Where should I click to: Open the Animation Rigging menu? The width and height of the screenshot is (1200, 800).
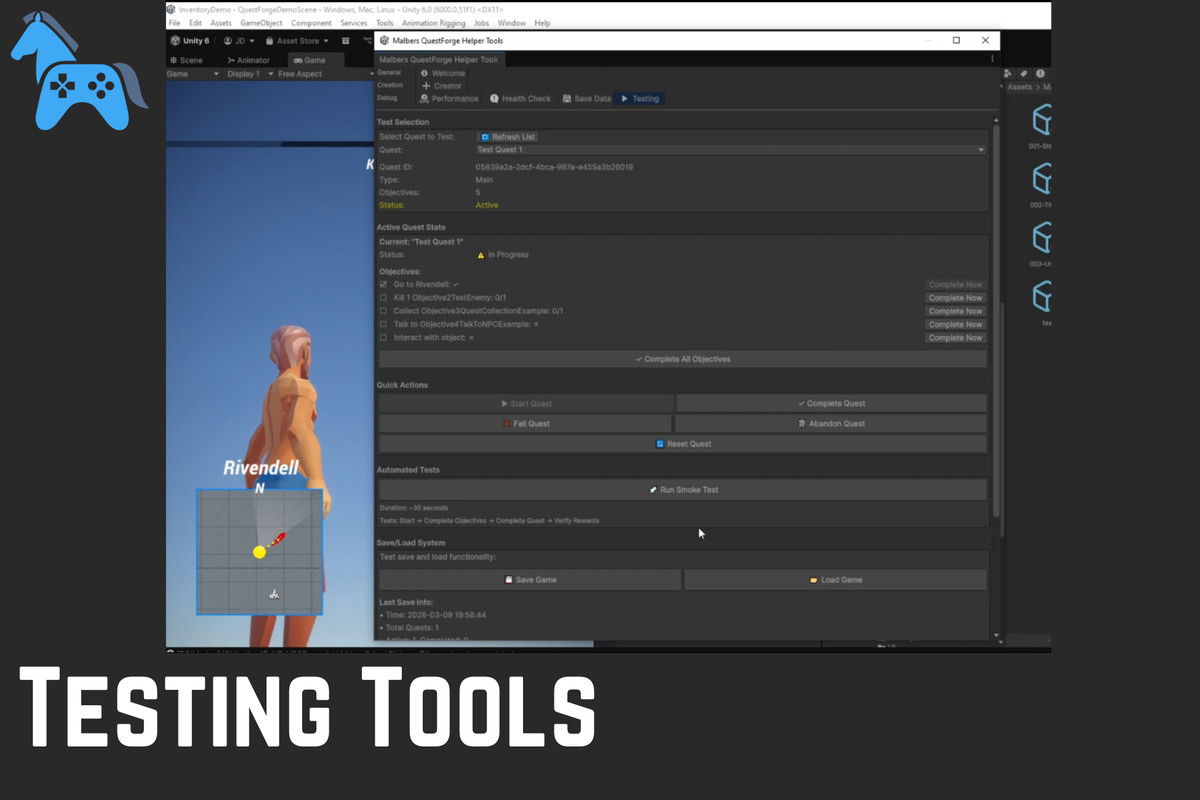(433, 23)
